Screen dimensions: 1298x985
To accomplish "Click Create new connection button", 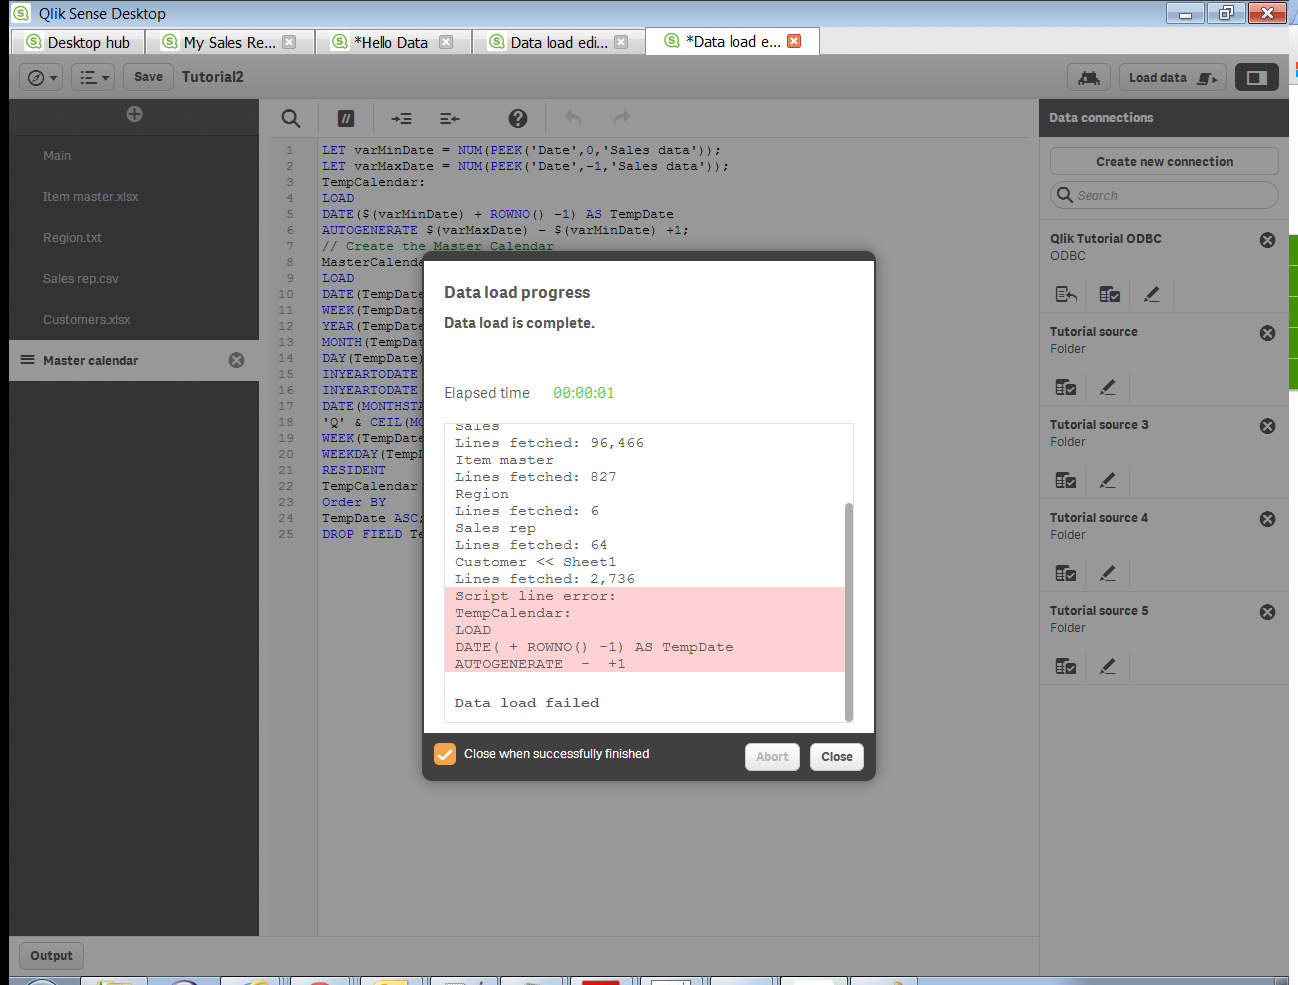I will pos(1164,161).
